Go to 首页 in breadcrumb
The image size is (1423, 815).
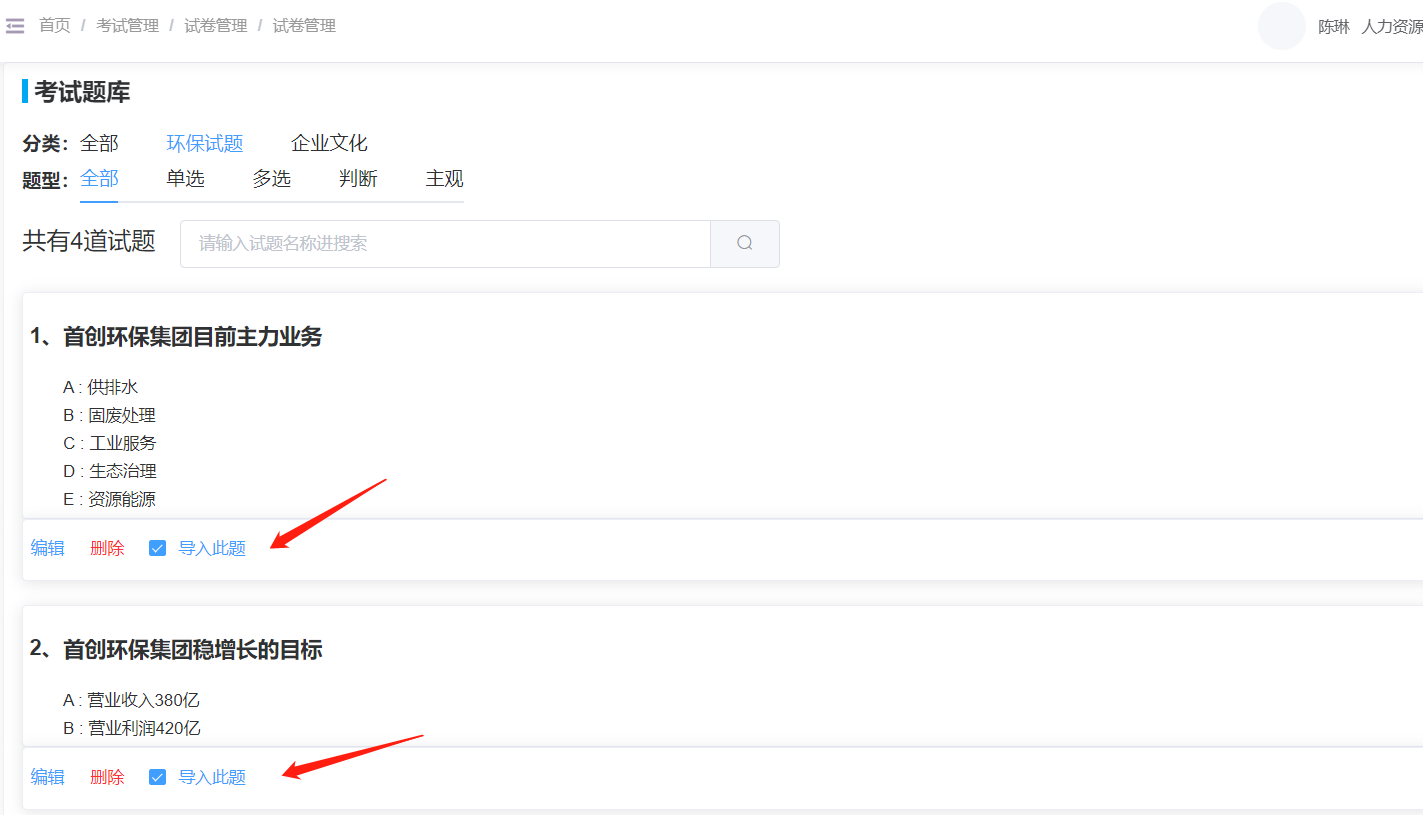pos(55,26)
